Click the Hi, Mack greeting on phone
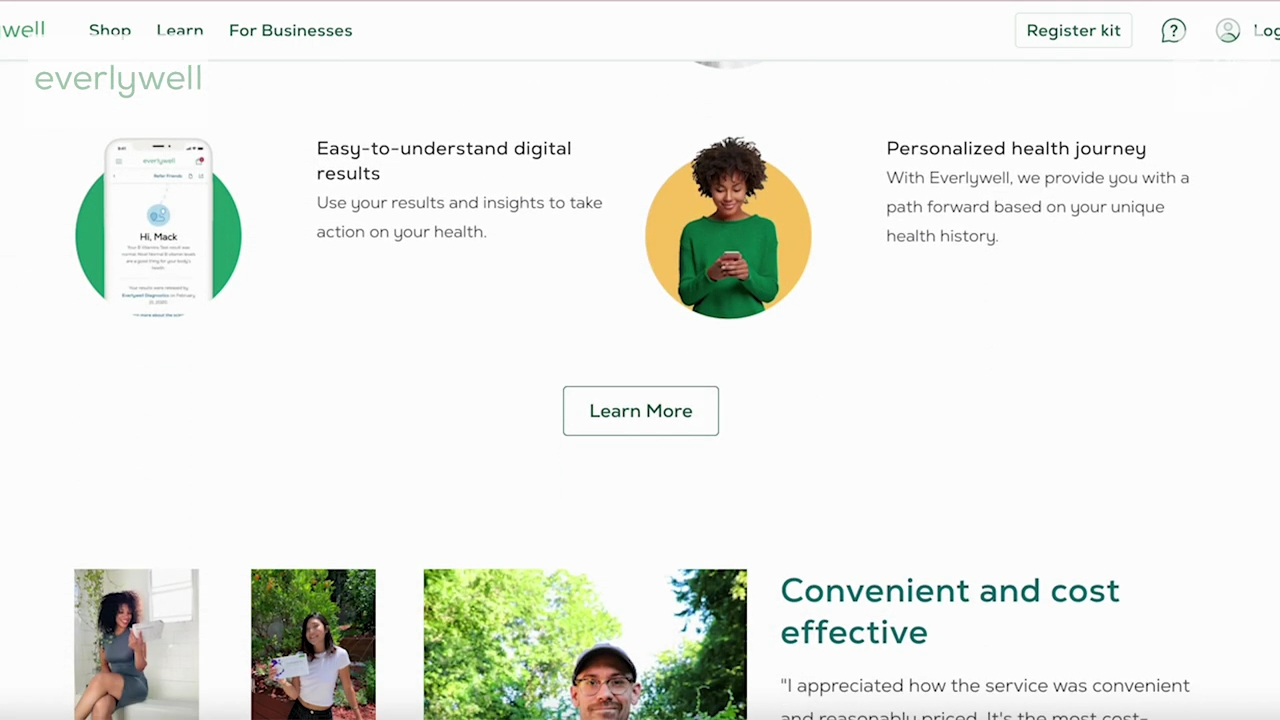The height and width of the screenshot is (720, 1280). 158,237
